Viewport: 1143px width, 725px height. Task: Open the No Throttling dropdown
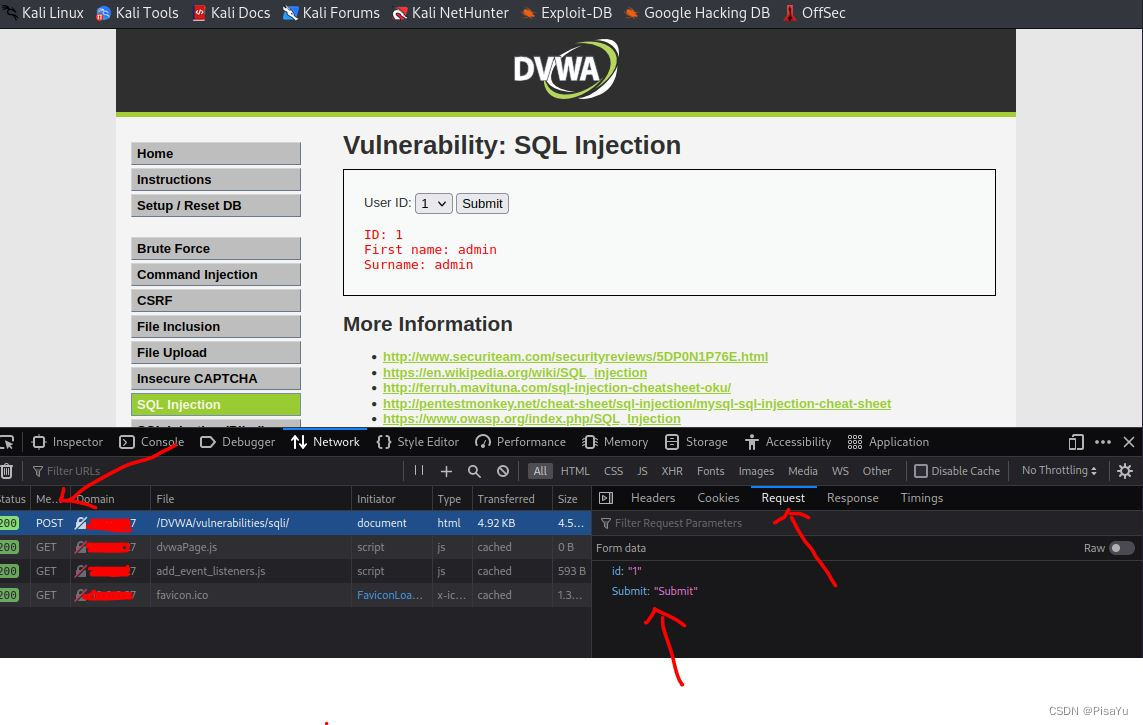[x=1059, y=471]
